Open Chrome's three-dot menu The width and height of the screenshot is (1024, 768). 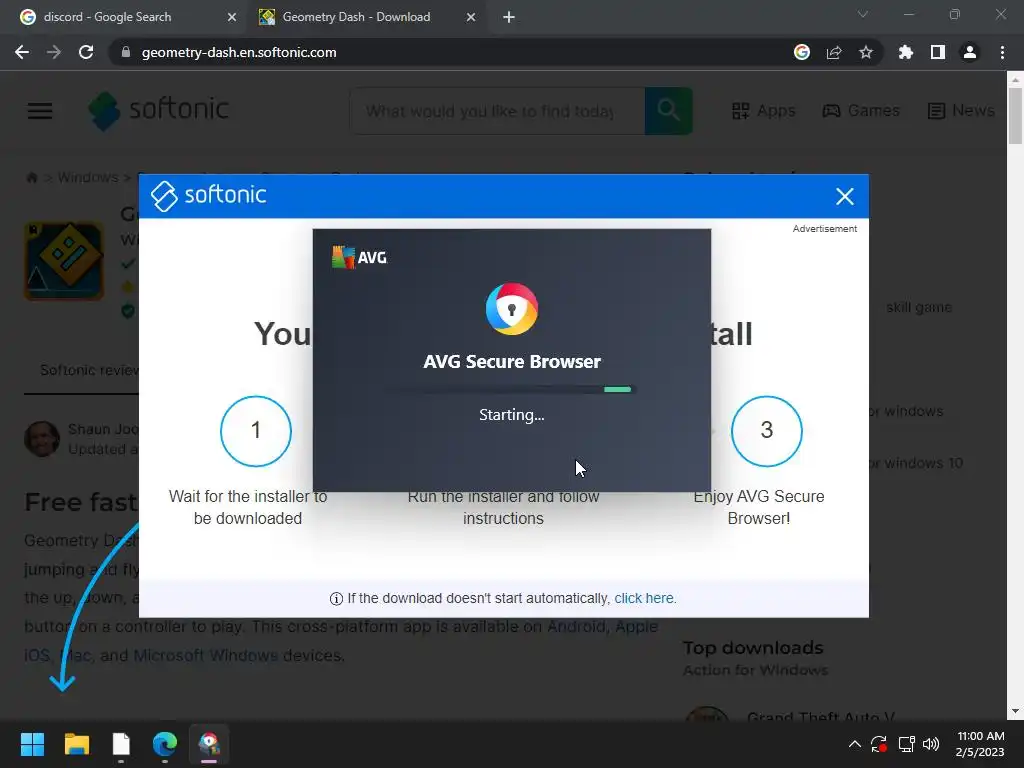click(1002, 52)
